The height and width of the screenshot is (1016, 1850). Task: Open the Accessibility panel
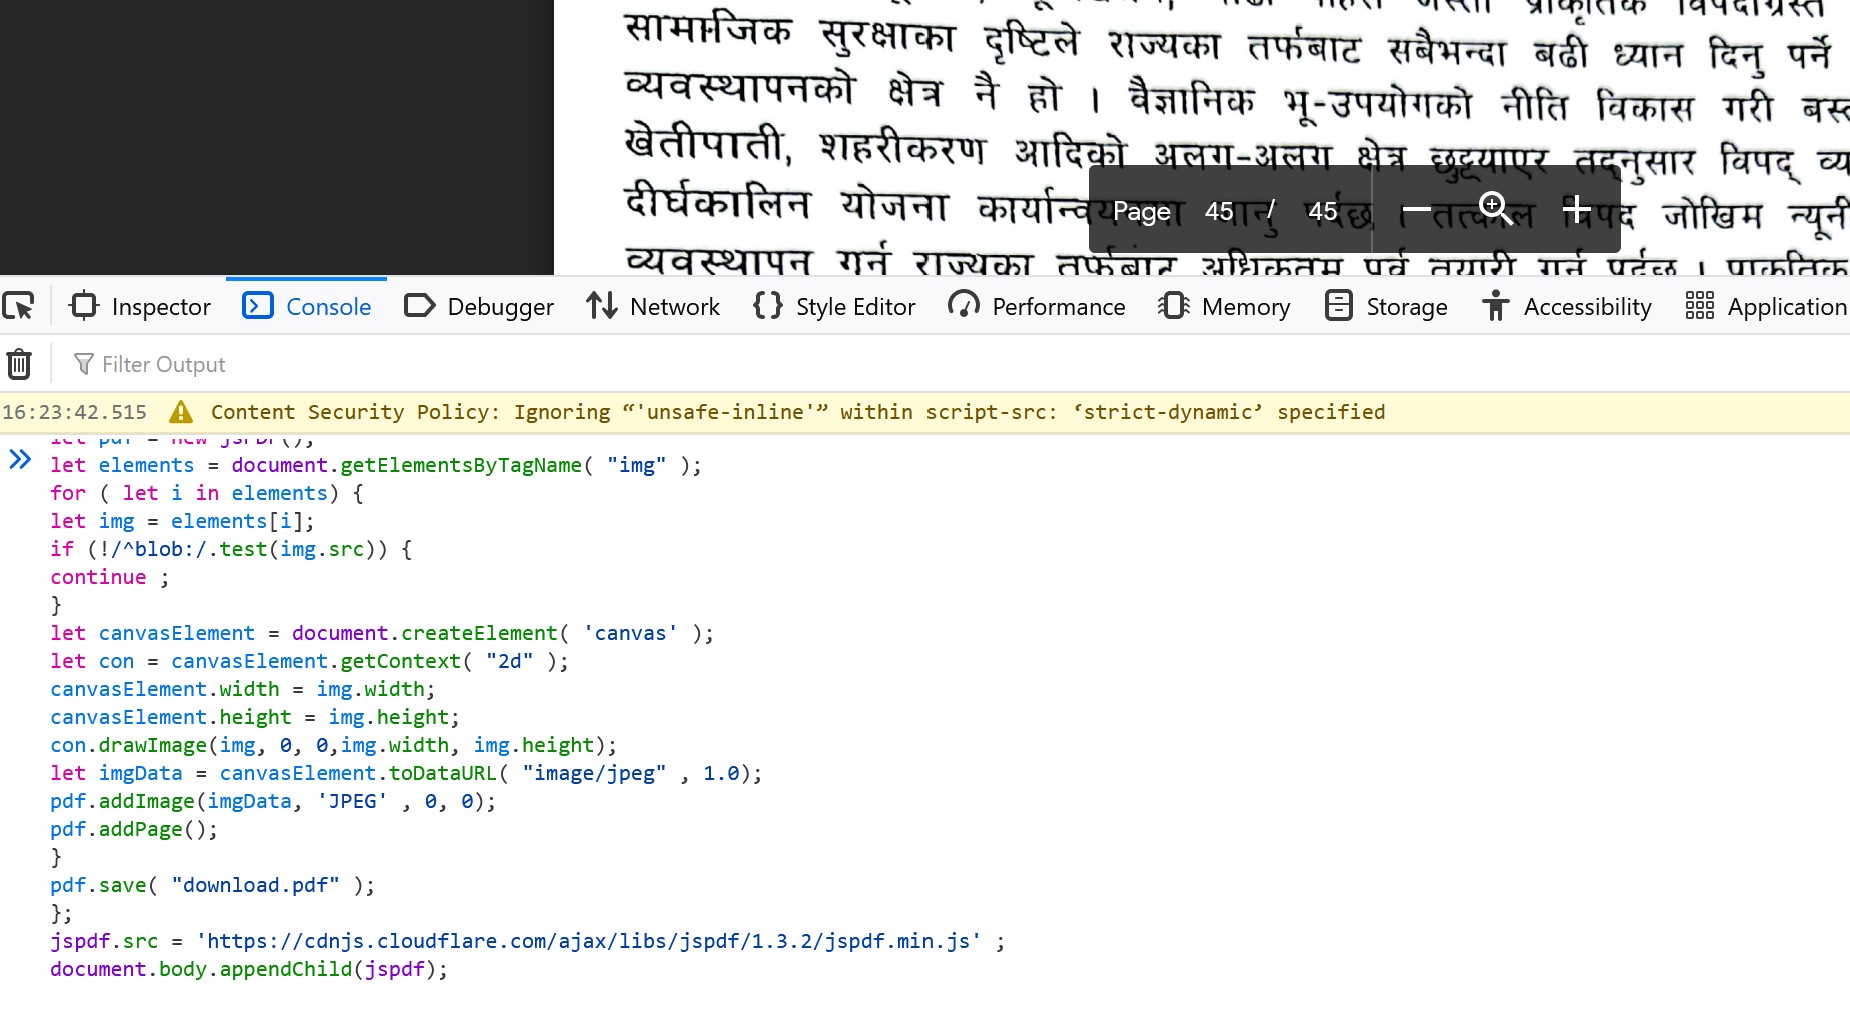click(x=1567, y=306)
